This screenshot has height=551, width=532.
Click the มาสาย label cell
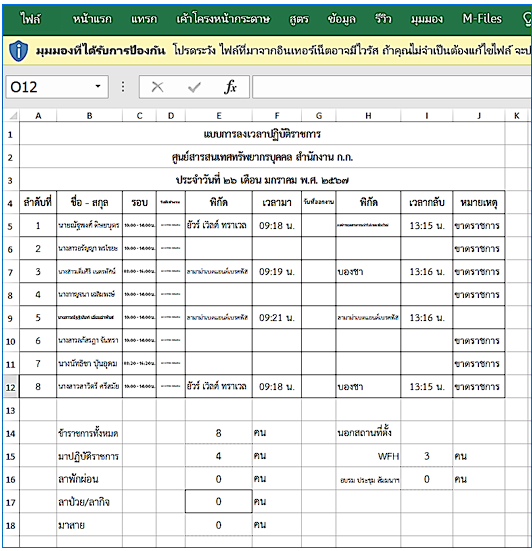pyautogui.click(x=90, y=525)
